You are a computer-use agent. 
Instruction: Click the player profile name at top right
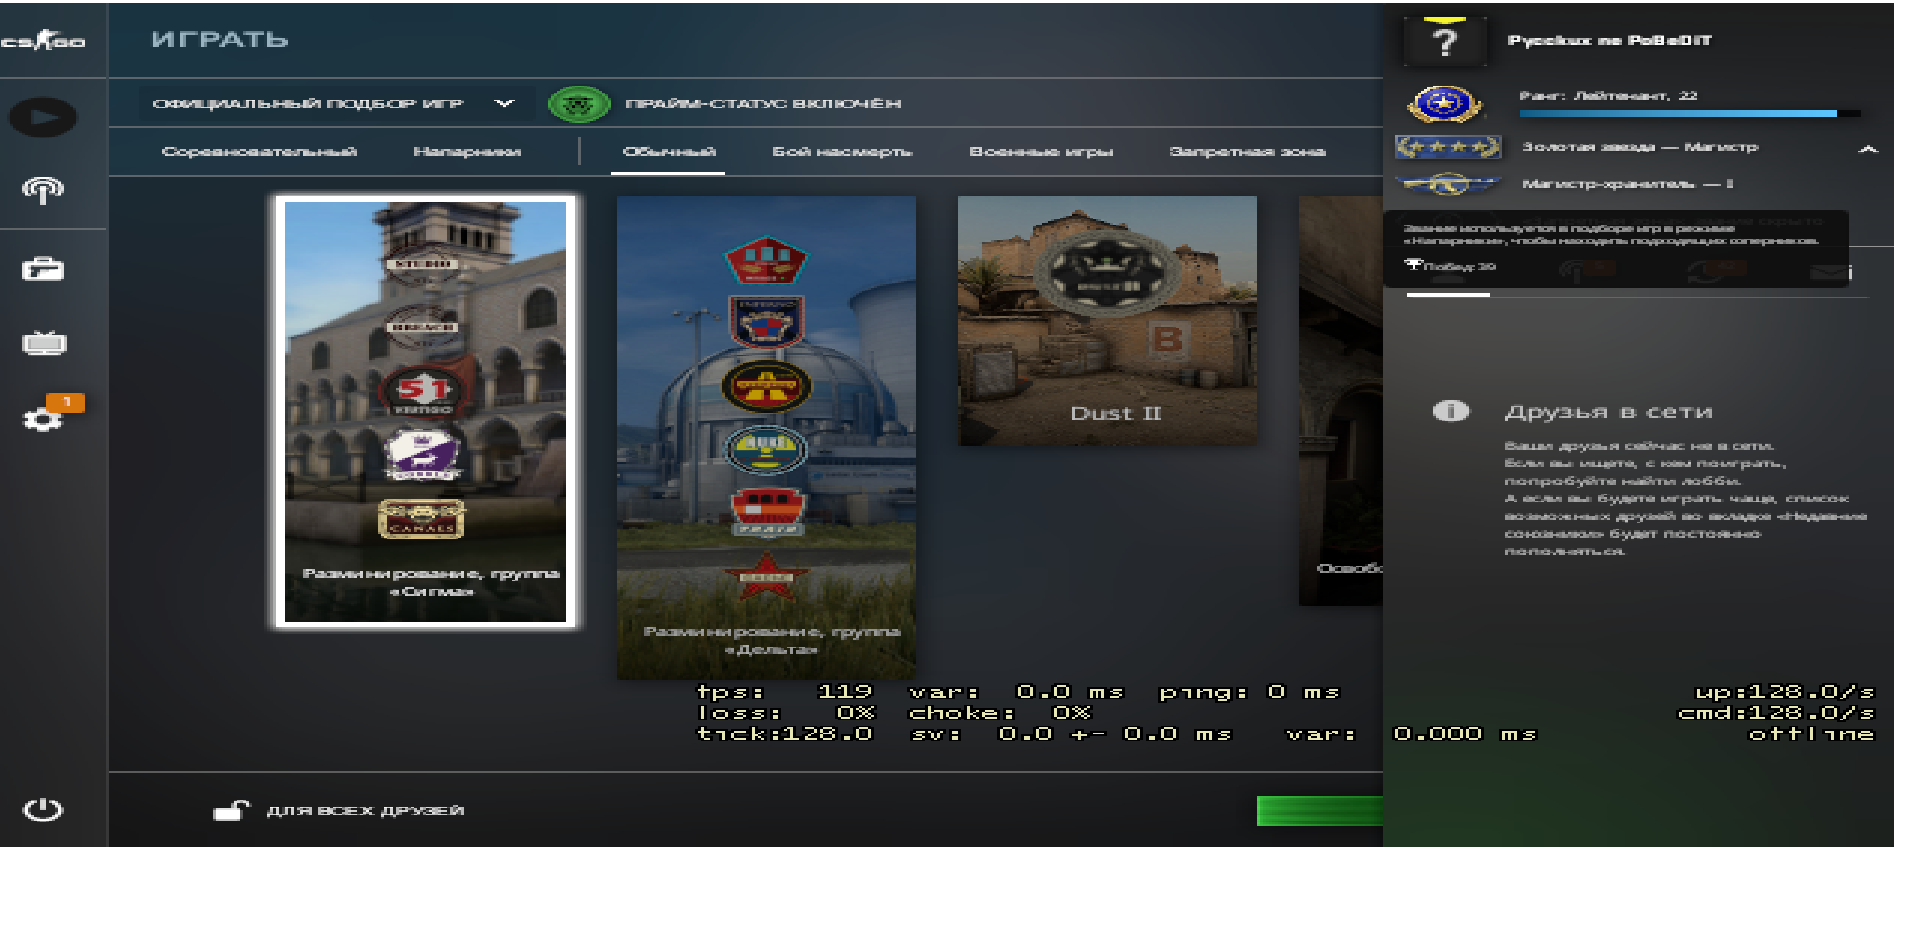[x=1609, y=41]
